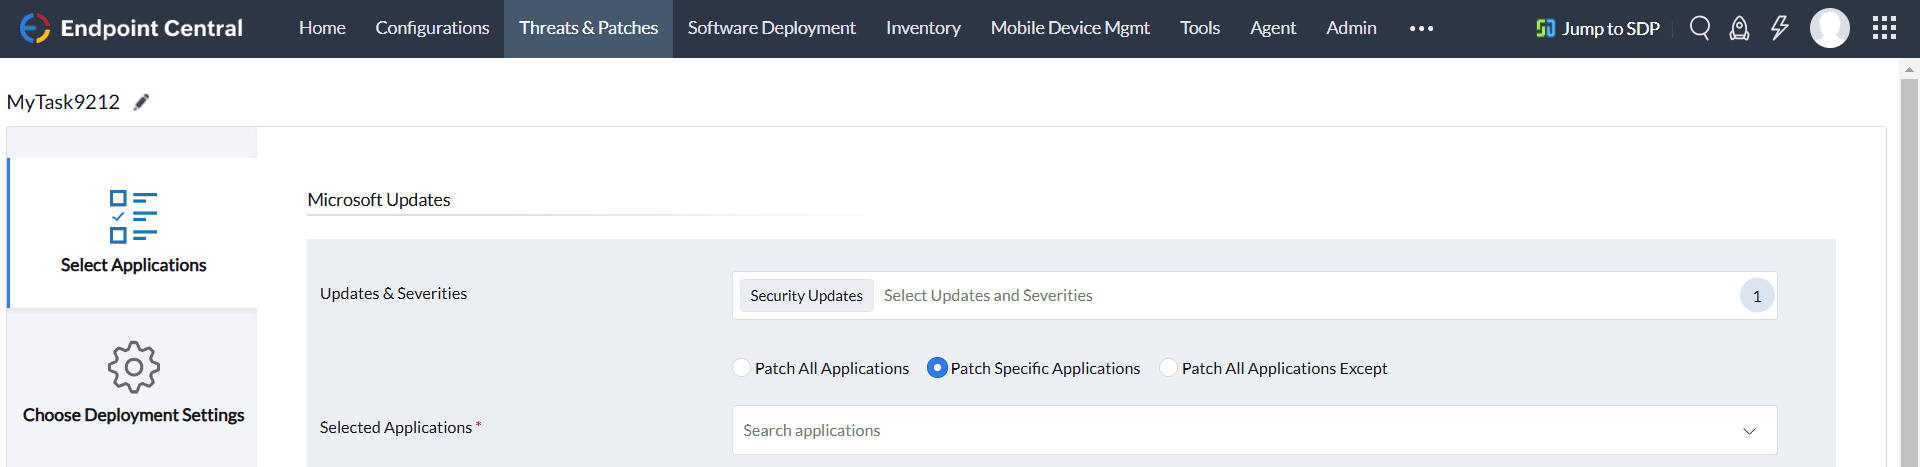1920x467 pixels.
Task: Edit task name with pencil icon
Action: pyautogui.click(x=142, y=102)
